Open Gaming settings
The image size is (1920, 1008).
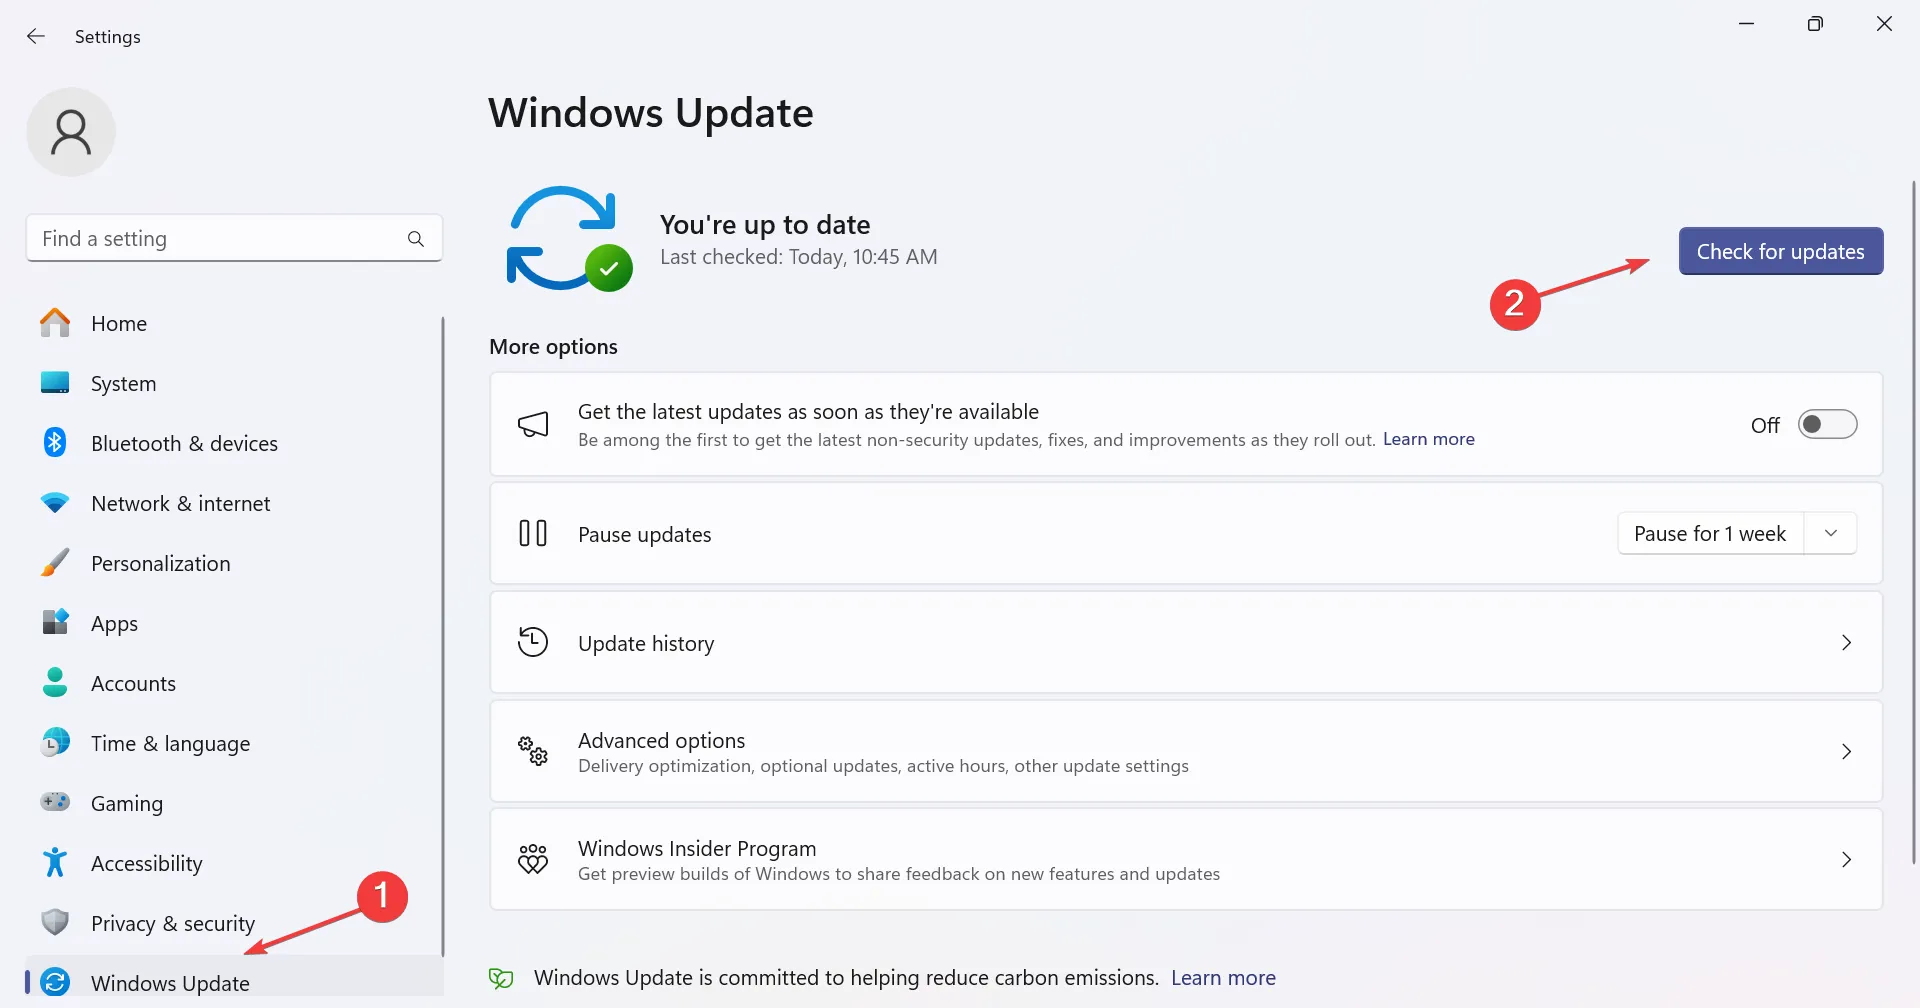(234, 803)
